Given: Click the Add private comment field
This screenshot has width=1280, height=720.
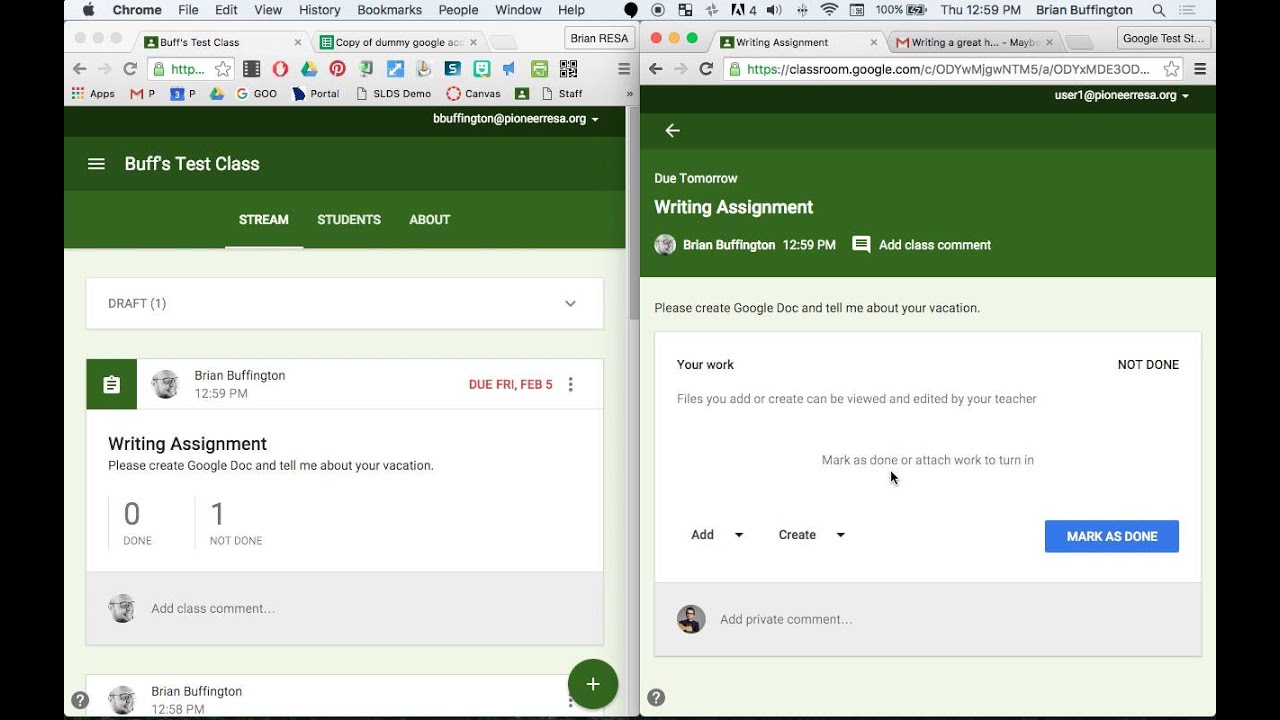Looking at the screenshot, I should [927, 619].
